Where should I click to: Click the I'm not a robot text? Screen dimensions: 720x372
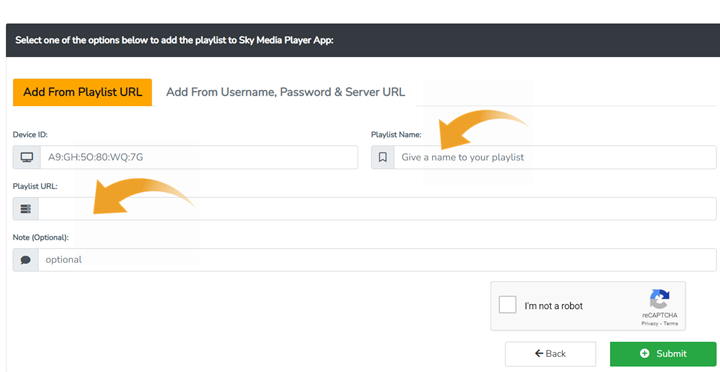(x=553, y=306)
